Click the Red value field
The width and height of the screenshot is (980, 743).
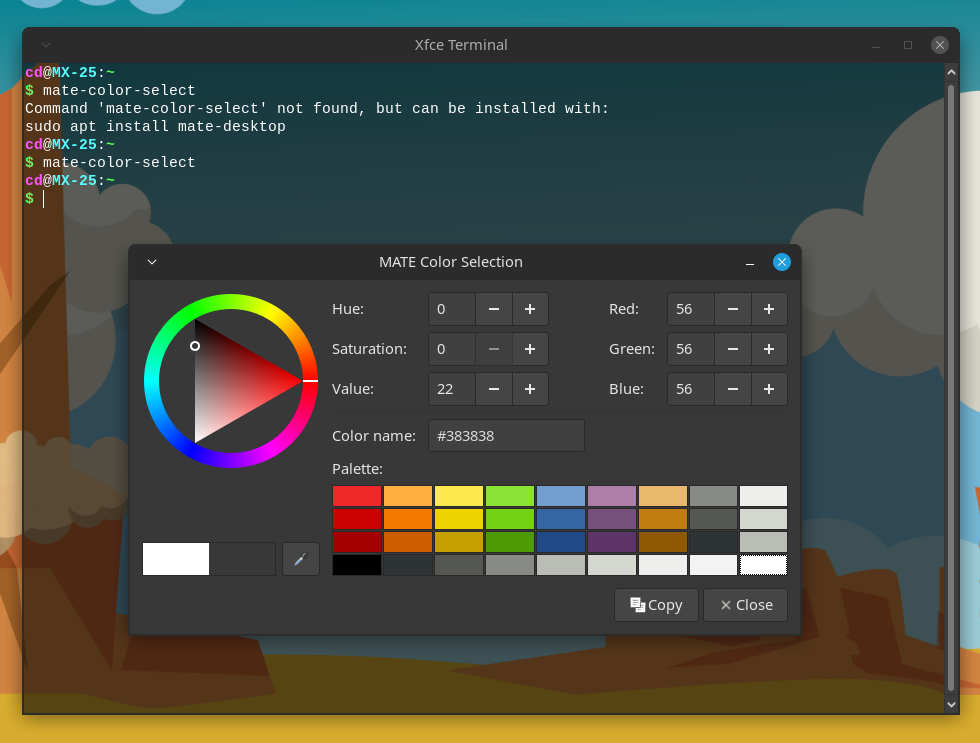[x=691, y=309]
